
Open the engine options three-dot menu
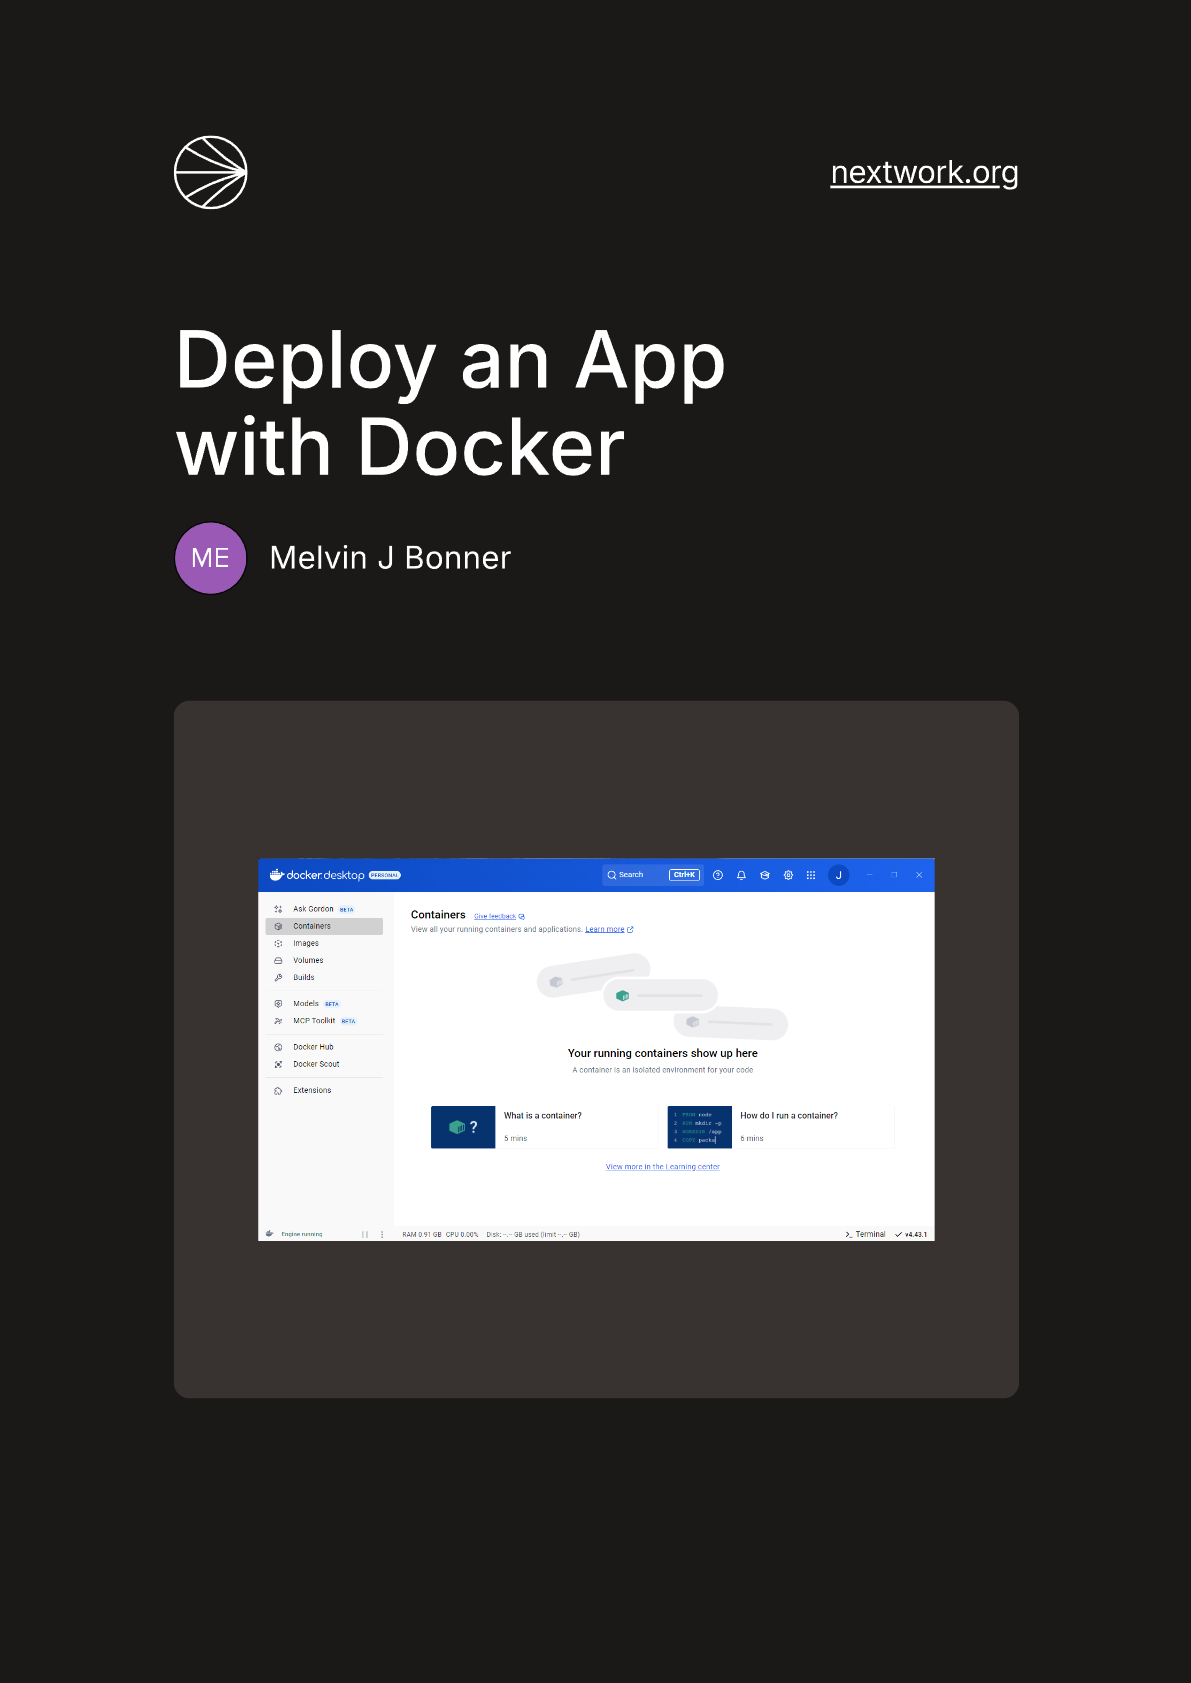click(382, 1234)
